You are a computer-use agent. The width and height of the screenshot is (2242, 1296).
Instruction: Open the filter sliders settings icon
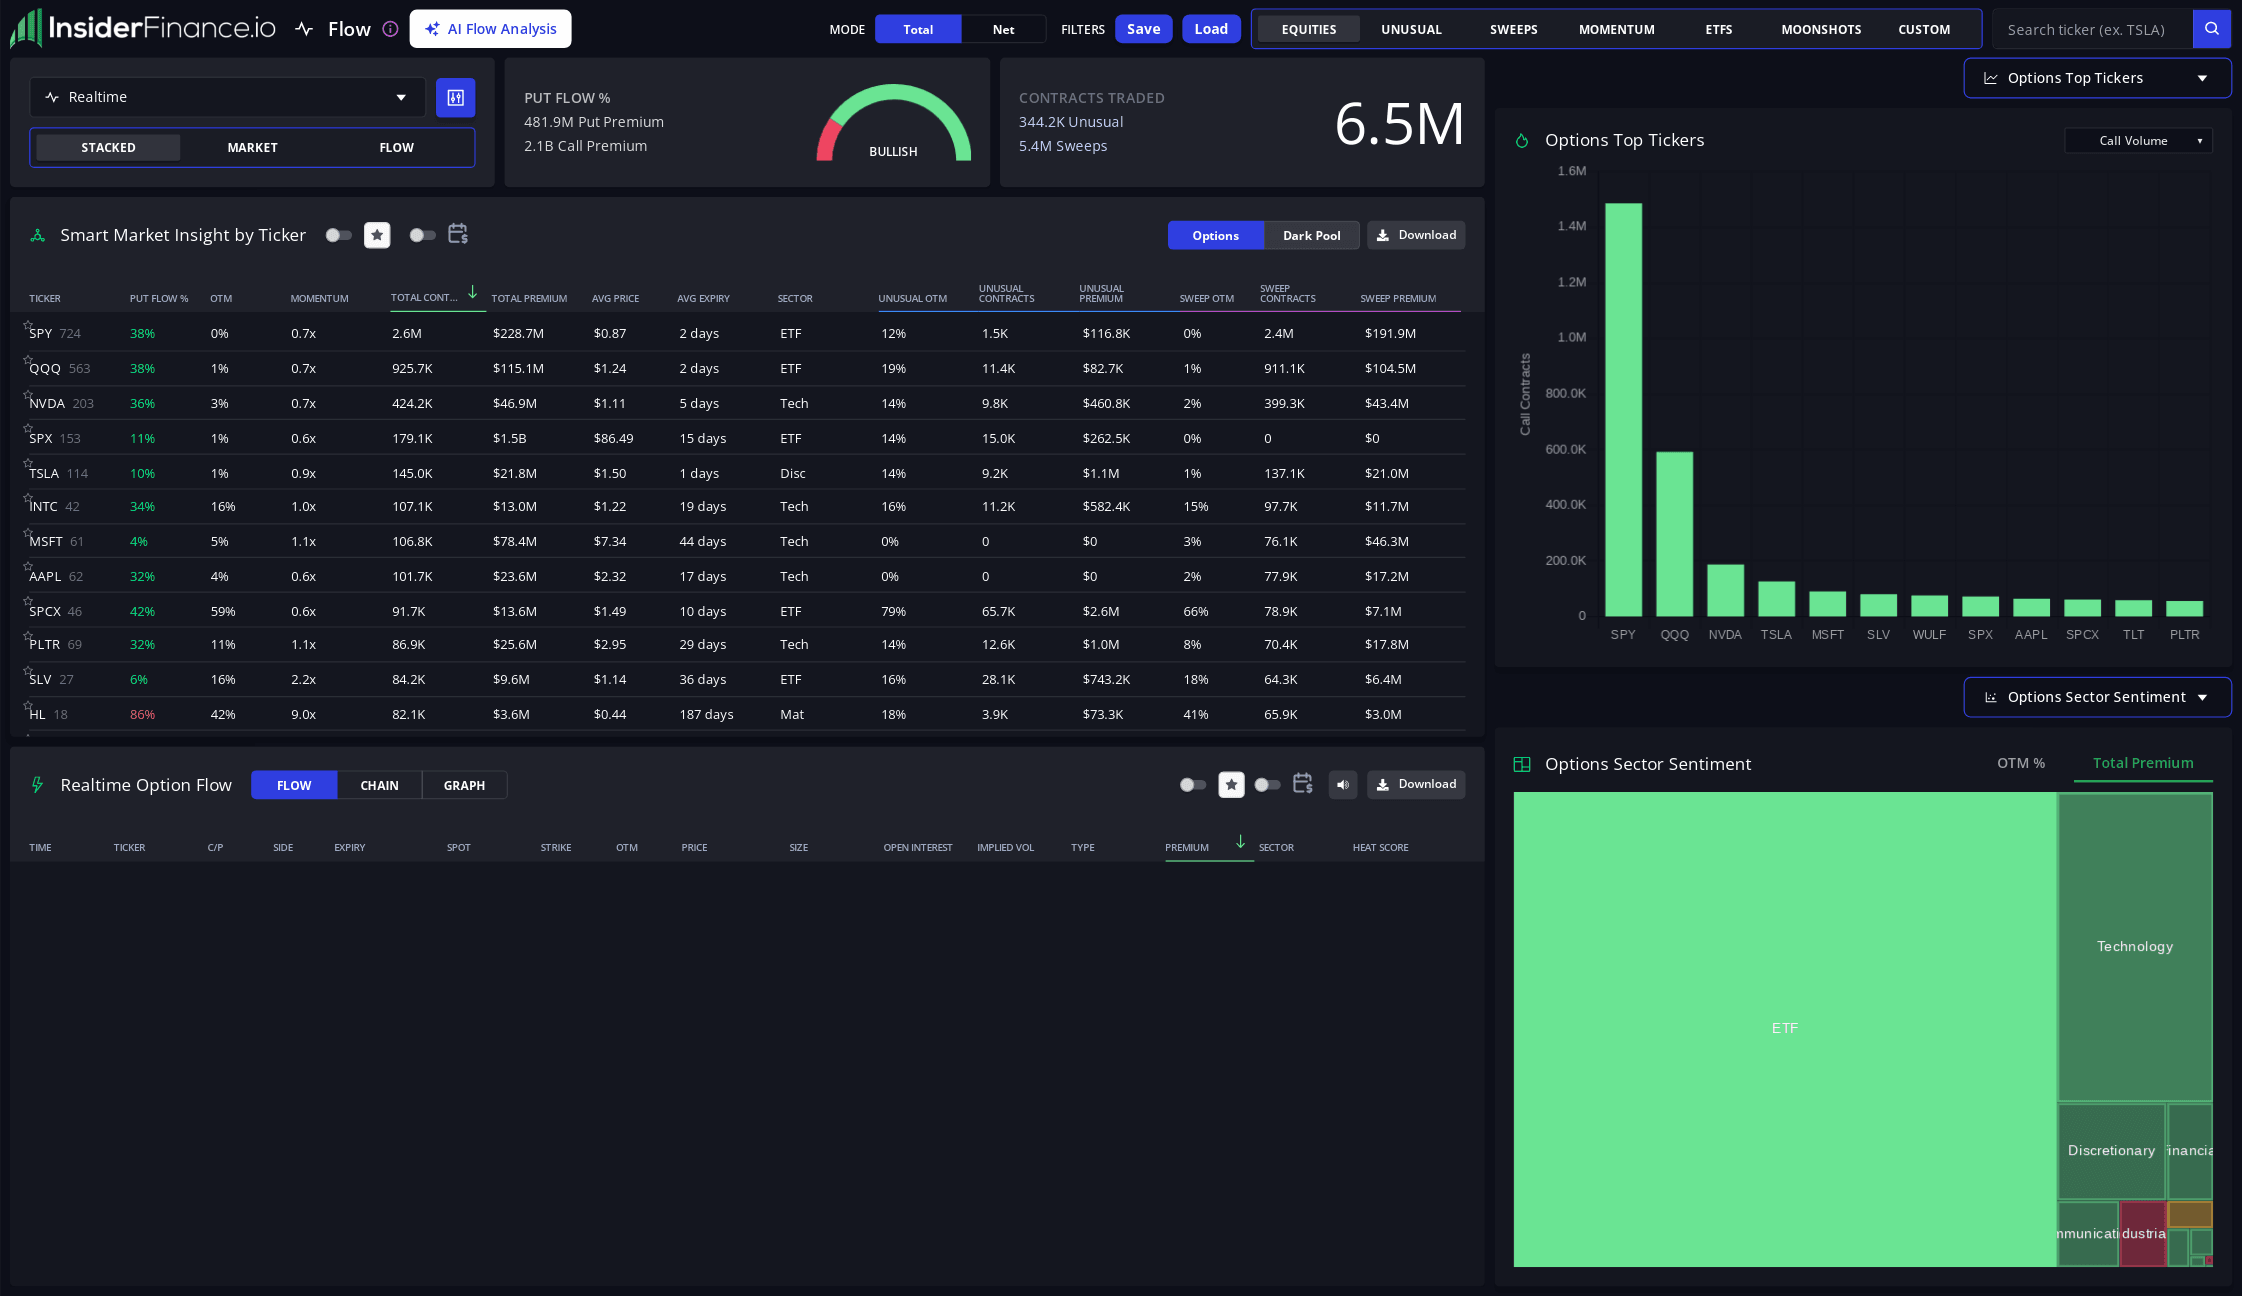coord(455,97)
